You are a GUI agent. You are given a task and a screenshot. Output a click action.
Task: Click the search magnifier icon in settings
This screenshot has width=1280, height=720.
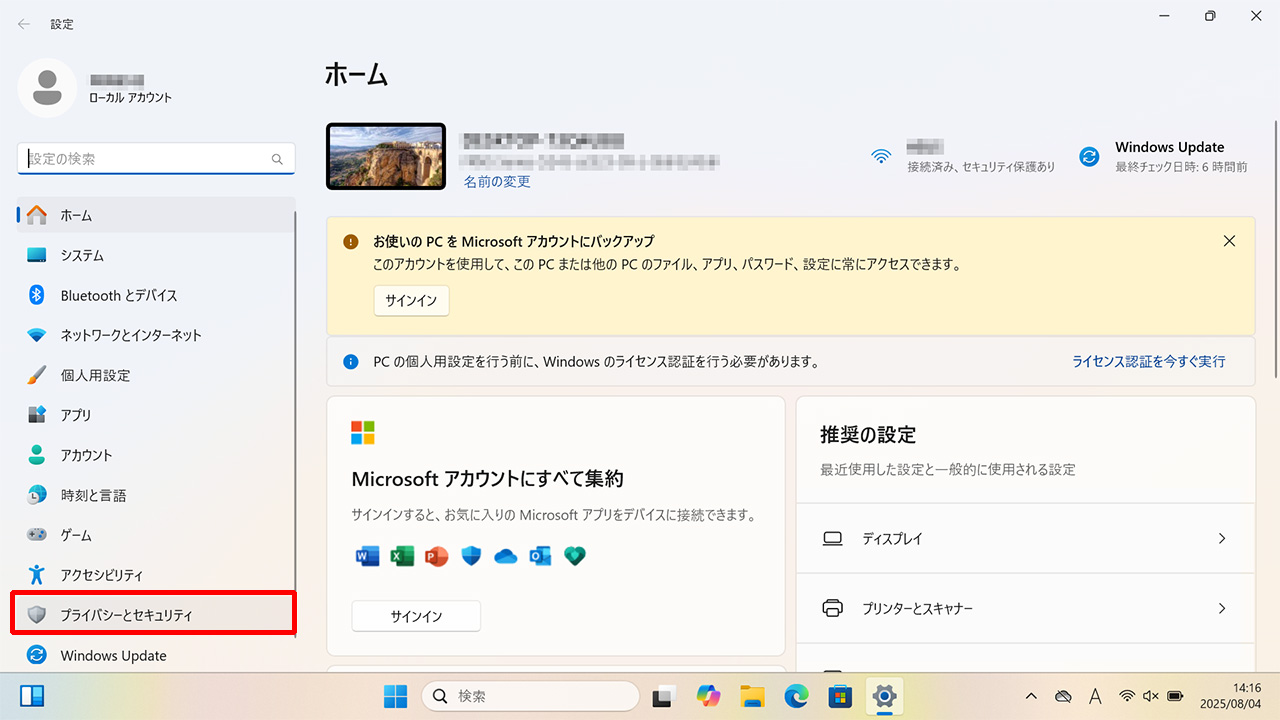pyautogui.click(x=277, y=159)
